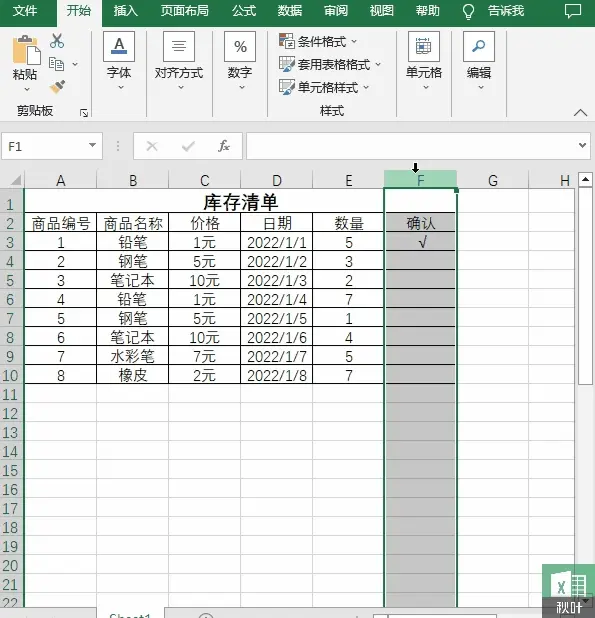Screen dimensions: 595x618
Task: Select row 5 header
Action: coord(10,280)
